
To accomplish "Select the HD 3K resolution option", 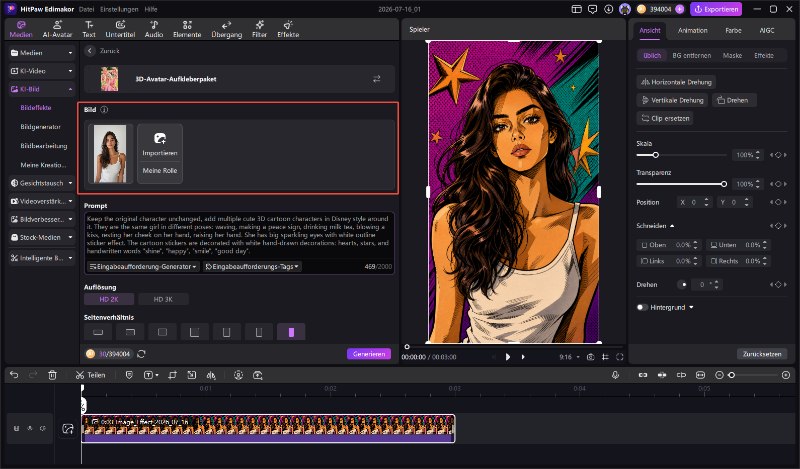I will (163, 300).
